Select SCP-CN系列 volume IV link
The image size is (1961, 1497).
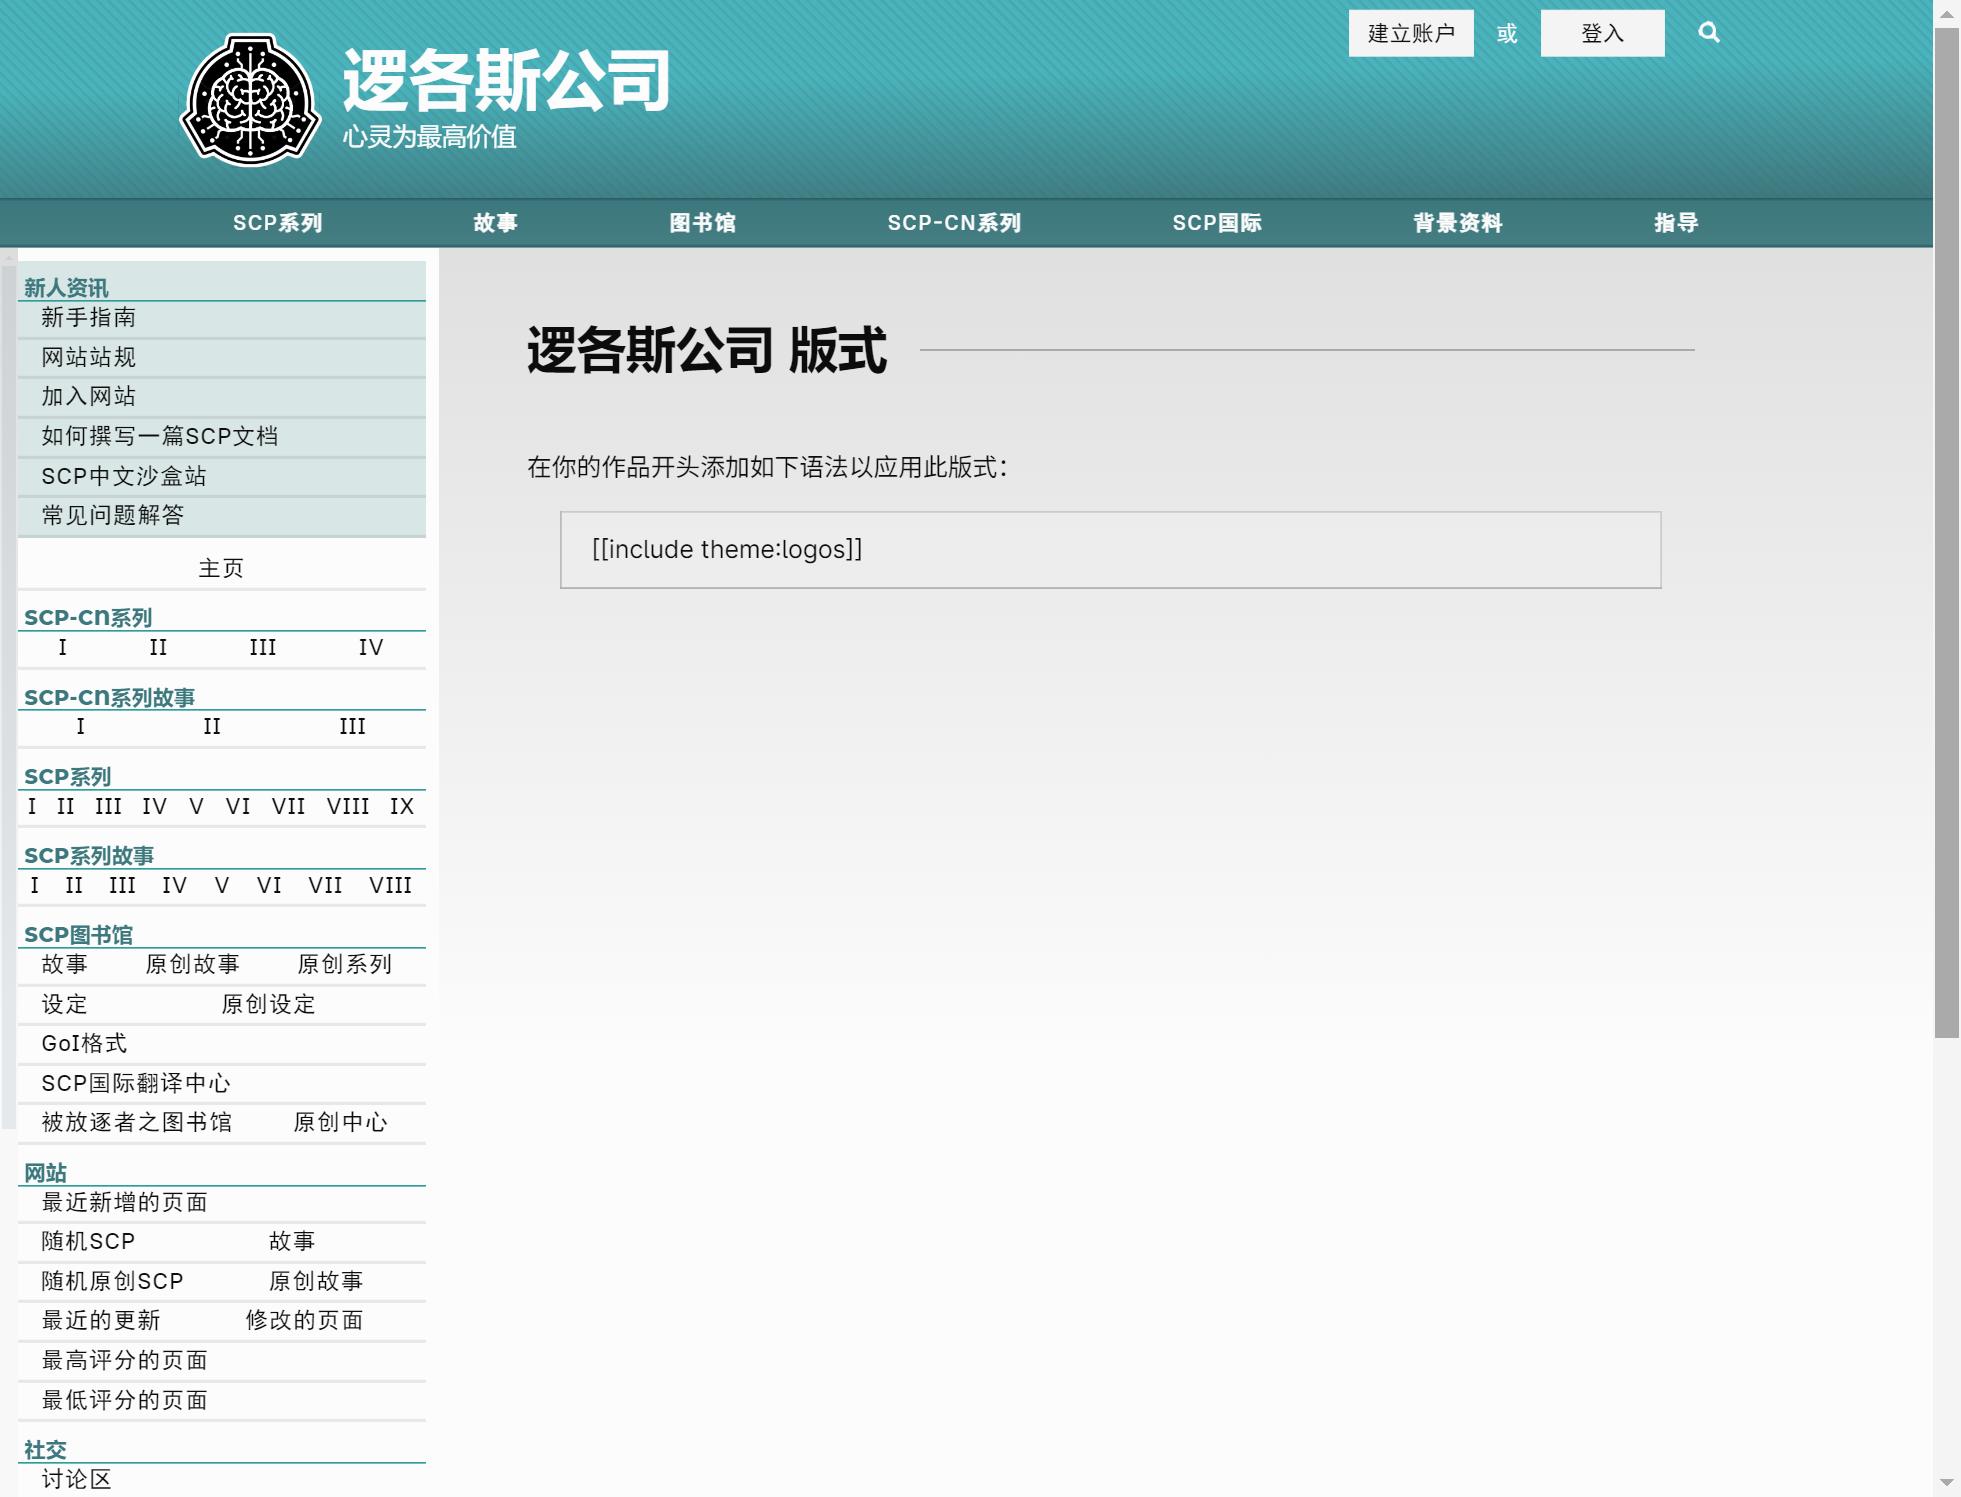click(371, 648)
